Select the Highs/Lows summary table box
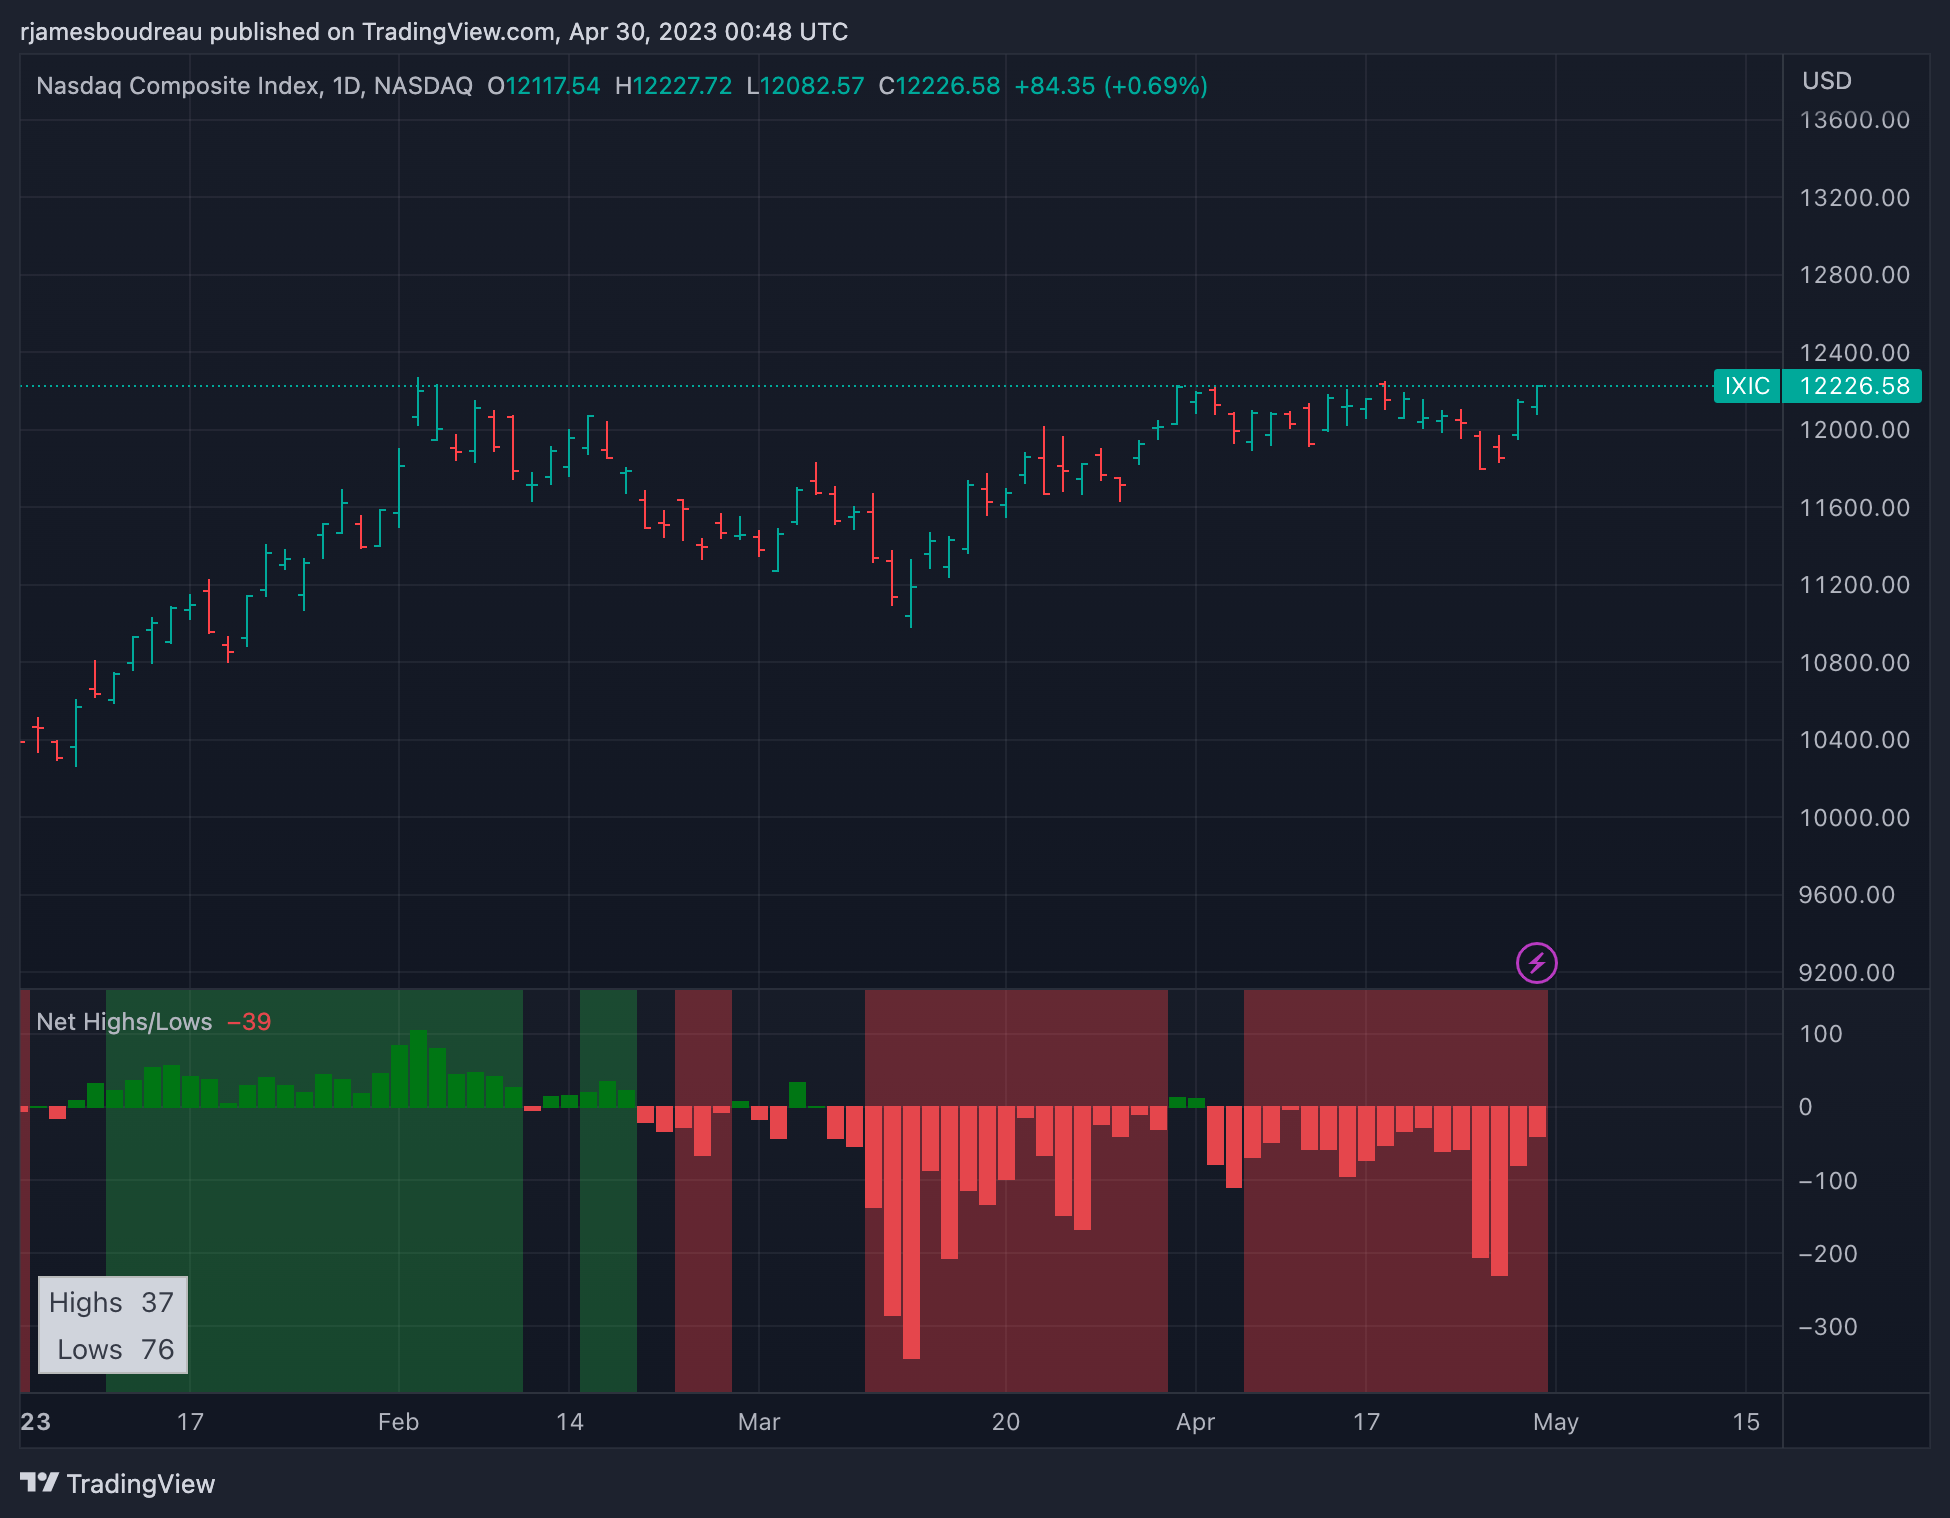 tap(112, 1325)
